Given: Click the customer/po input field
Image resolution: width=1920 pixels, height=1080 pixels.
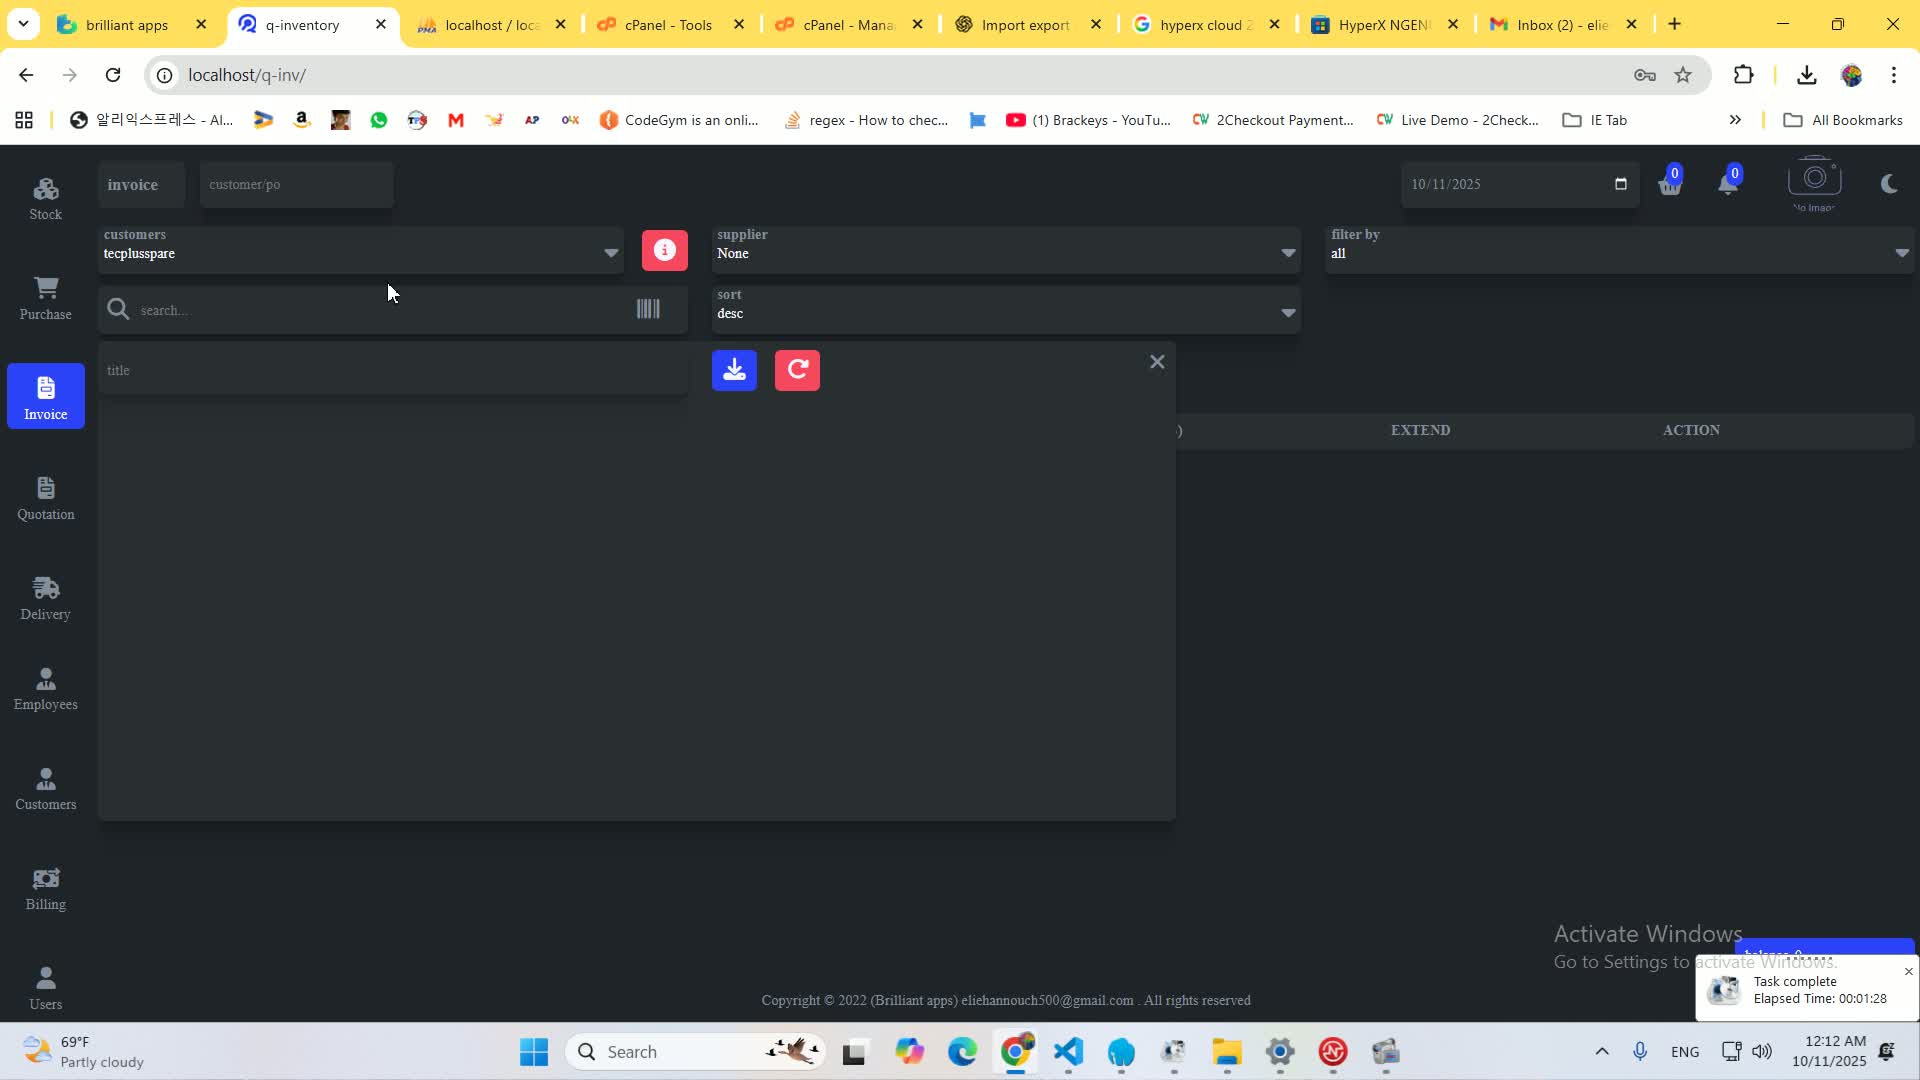Looking at the screenshot, I should (297, 185).
